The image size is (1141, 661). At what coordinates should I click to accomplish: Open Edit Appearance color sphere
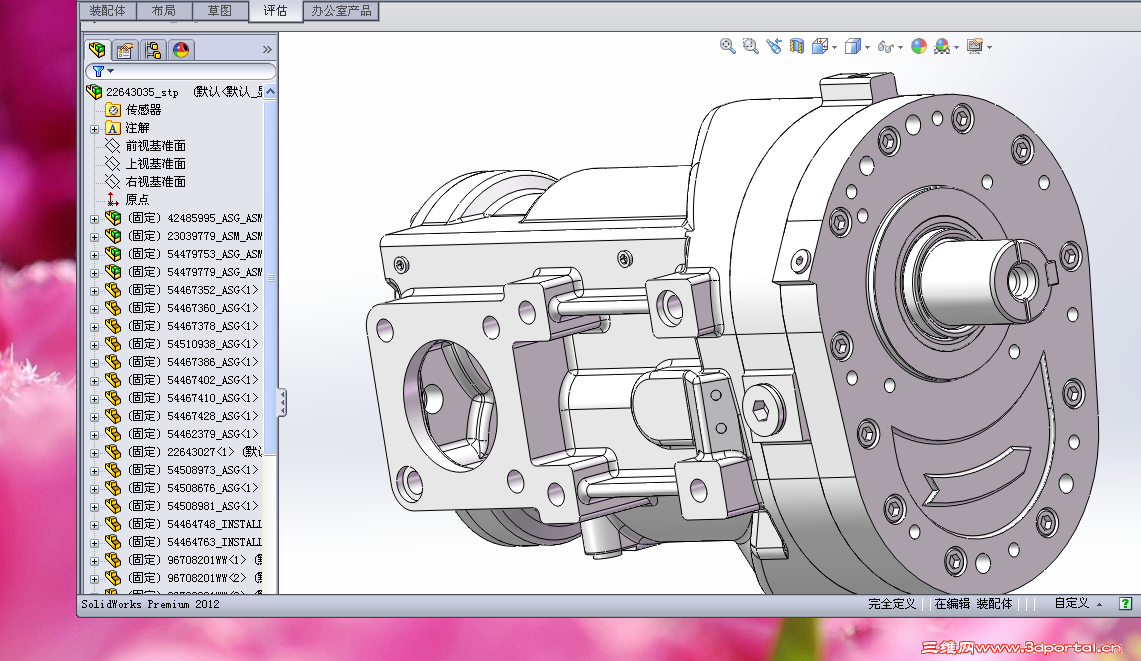[919, 46]
